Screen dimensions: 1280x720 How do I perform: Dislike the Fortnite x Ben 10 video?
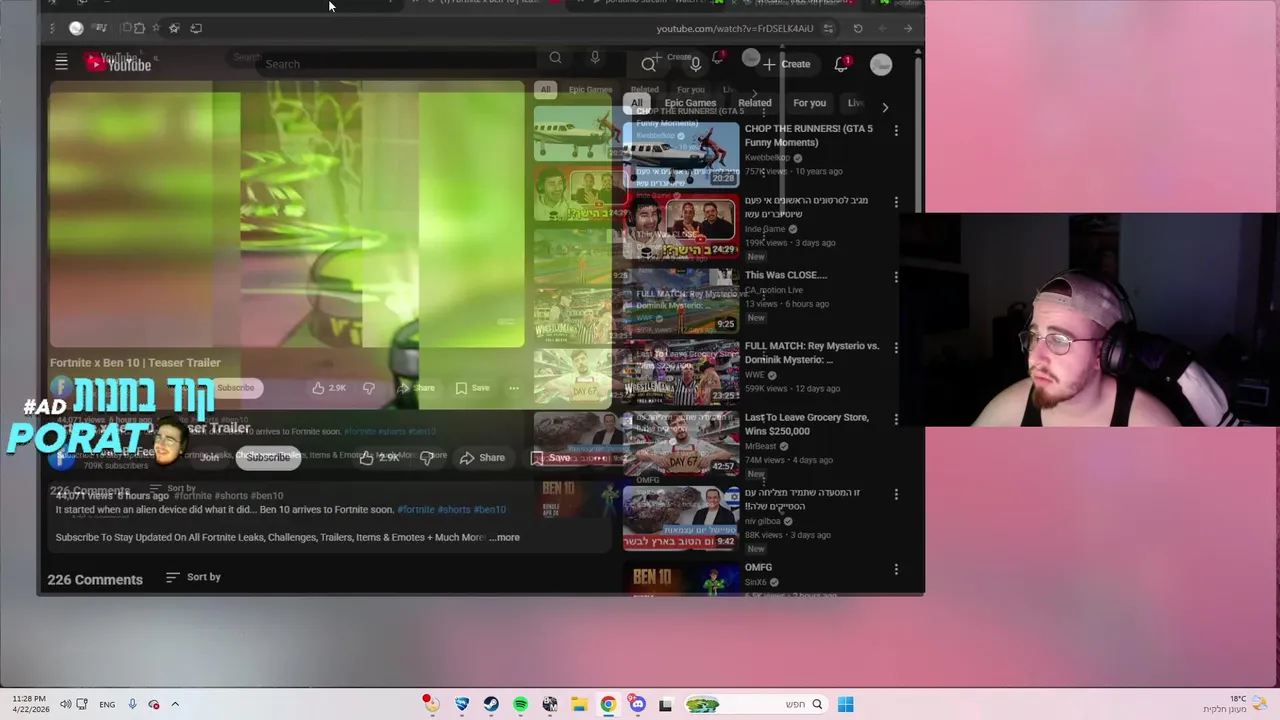[x=428, y=458]
